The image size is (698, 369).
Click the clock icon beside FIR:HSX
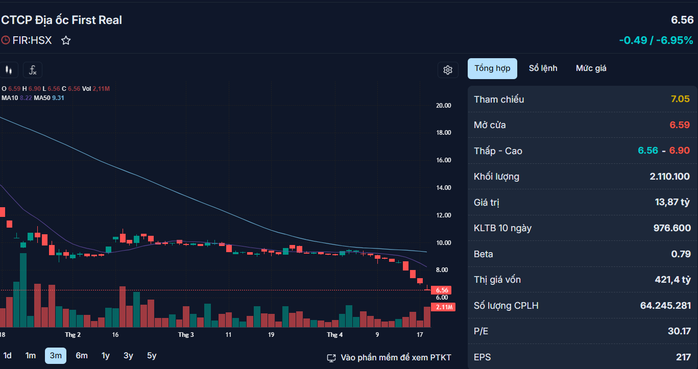pyautogui.click(x=5, y=41)
